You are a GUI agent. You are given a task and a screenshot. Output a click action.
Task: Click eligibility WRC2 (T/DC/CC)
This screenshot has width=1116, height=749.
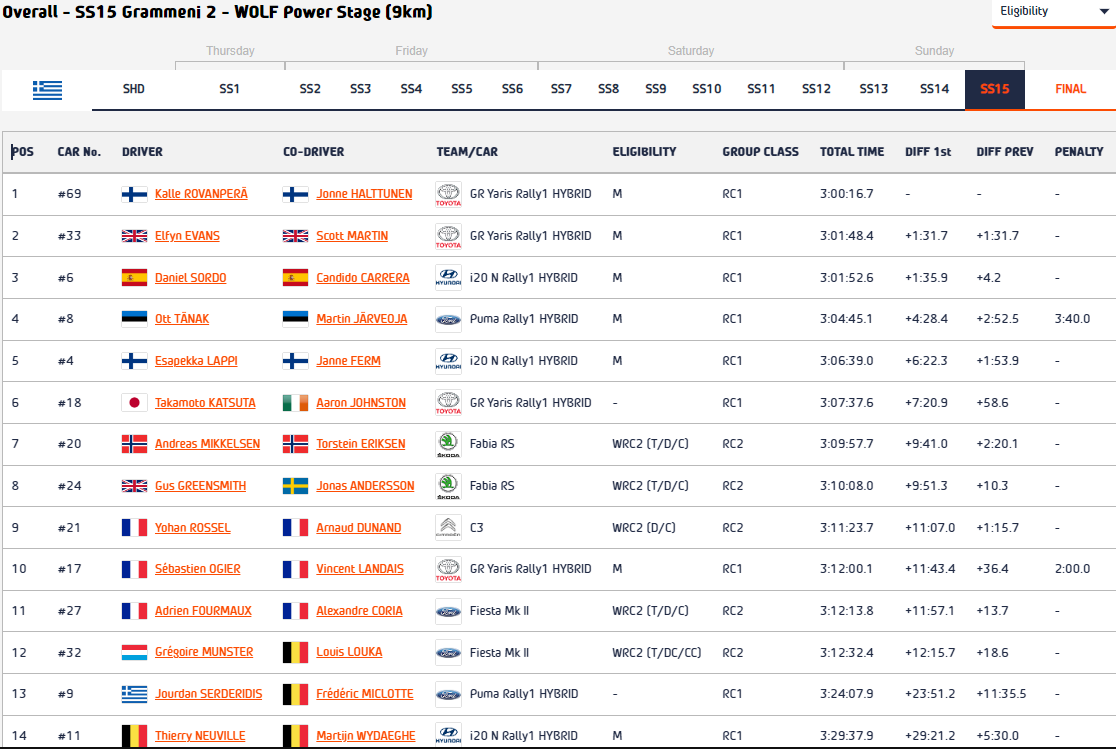pos(657,653)
